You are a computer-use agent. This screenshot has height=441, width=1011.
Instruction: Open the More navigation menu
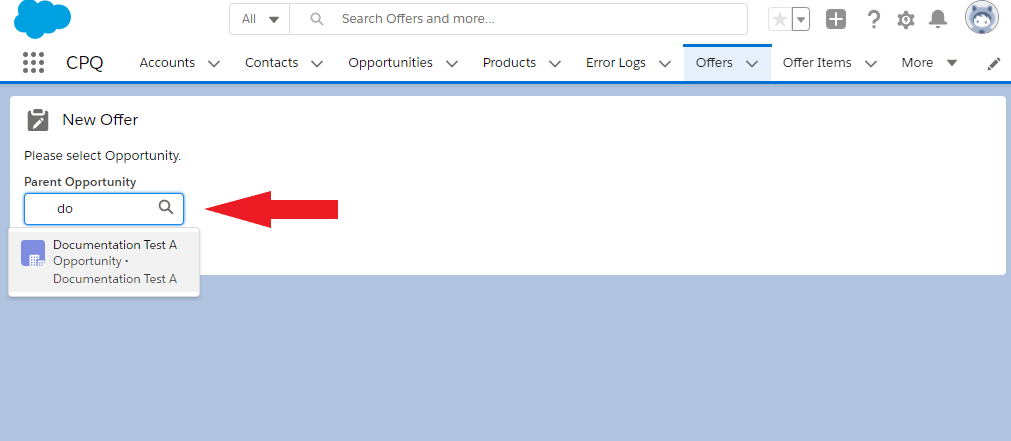click(929, 63)
